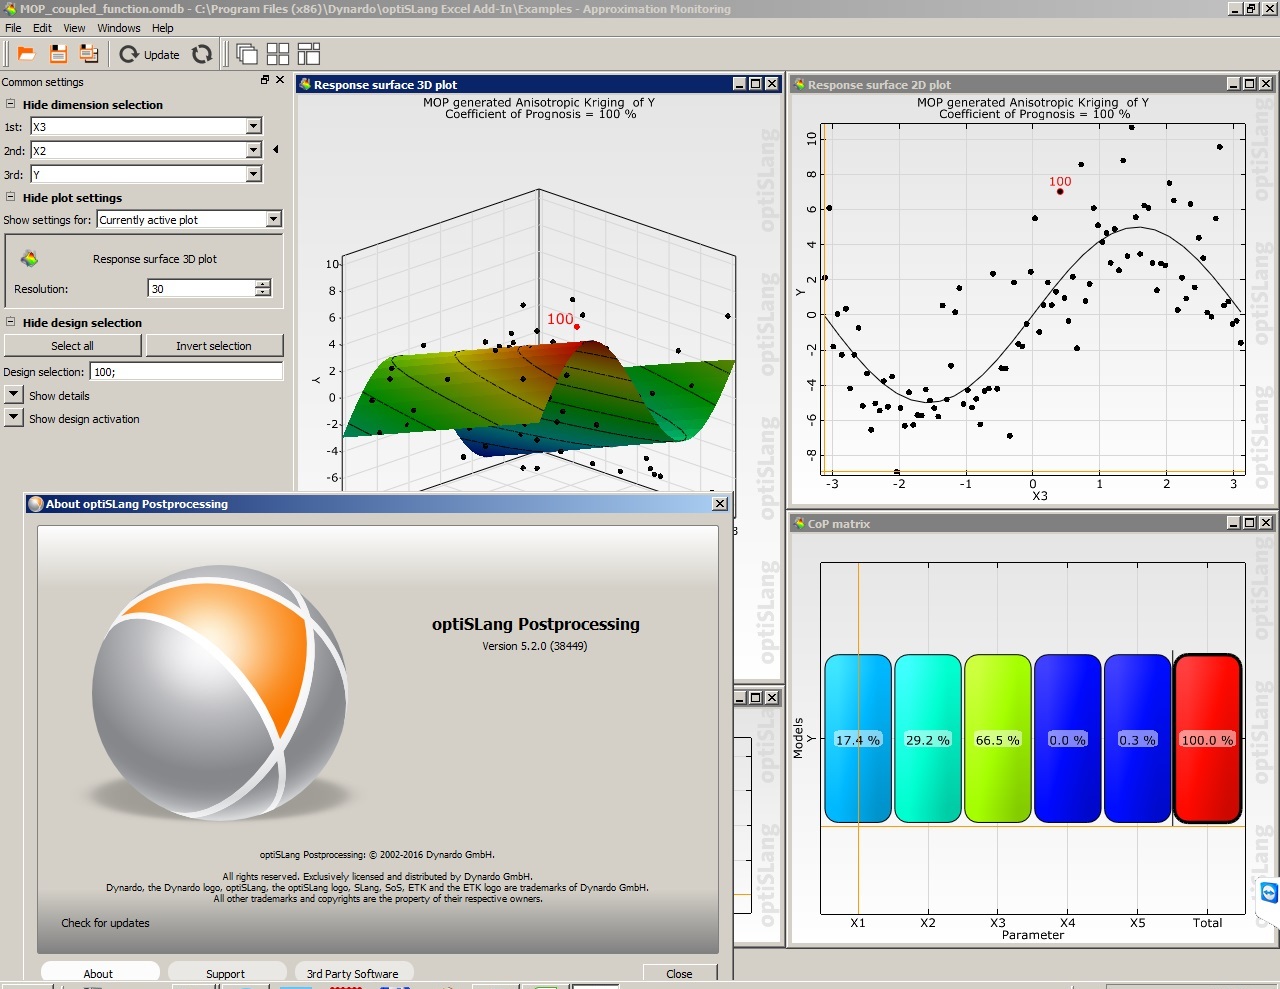Open the File menu
The width and height of the screenshot is (1280, 989).
[x=13, y=28]
